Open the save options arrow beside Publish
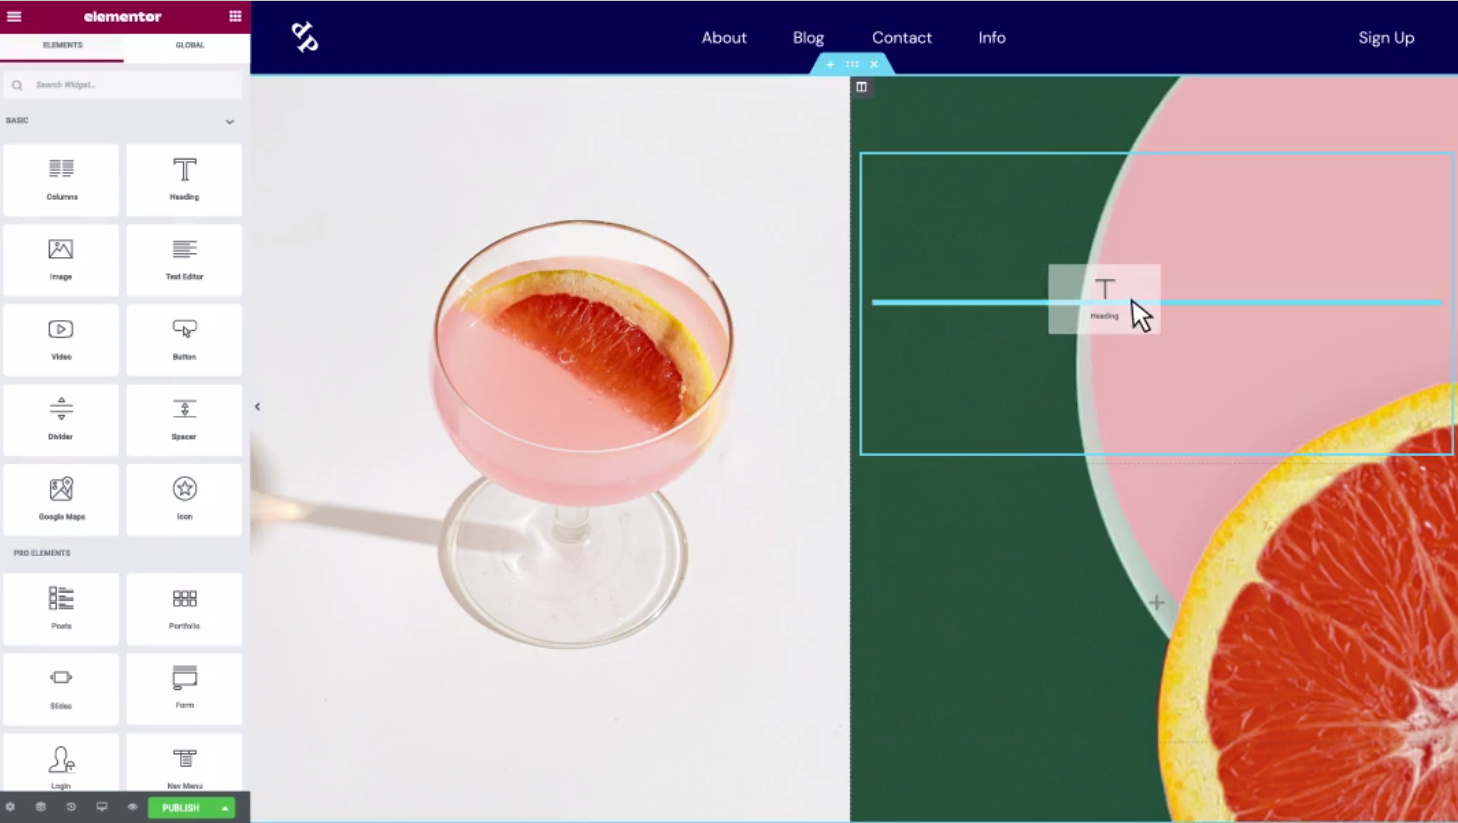Screen dimensions: 1458x823 225,808
